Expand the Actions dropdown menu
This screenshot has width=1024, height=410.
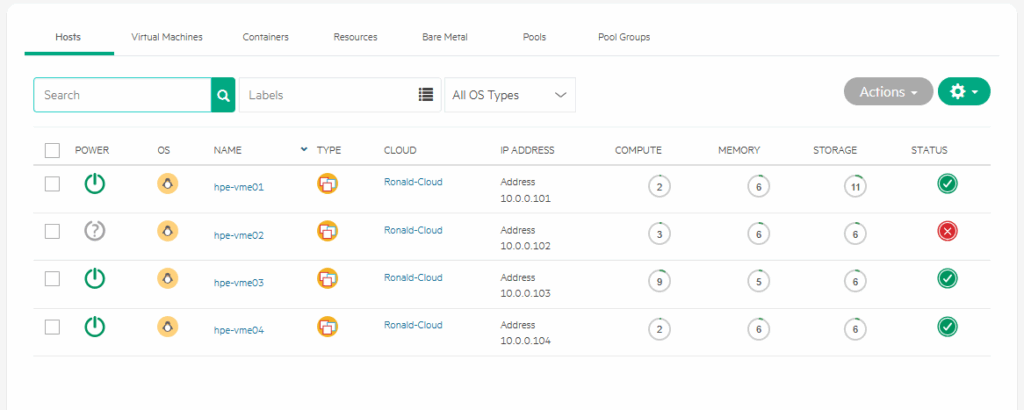pyautogui.click(x=888, y=92)
